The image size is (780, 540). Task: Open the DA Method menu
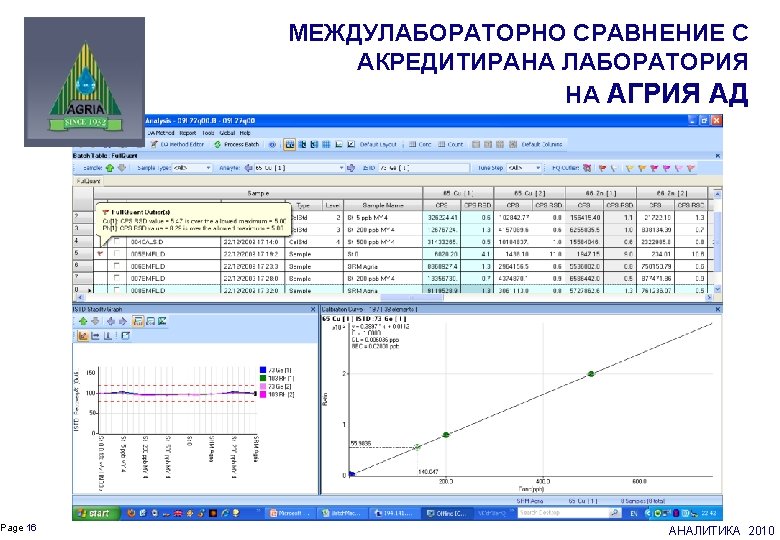[160, 133]
